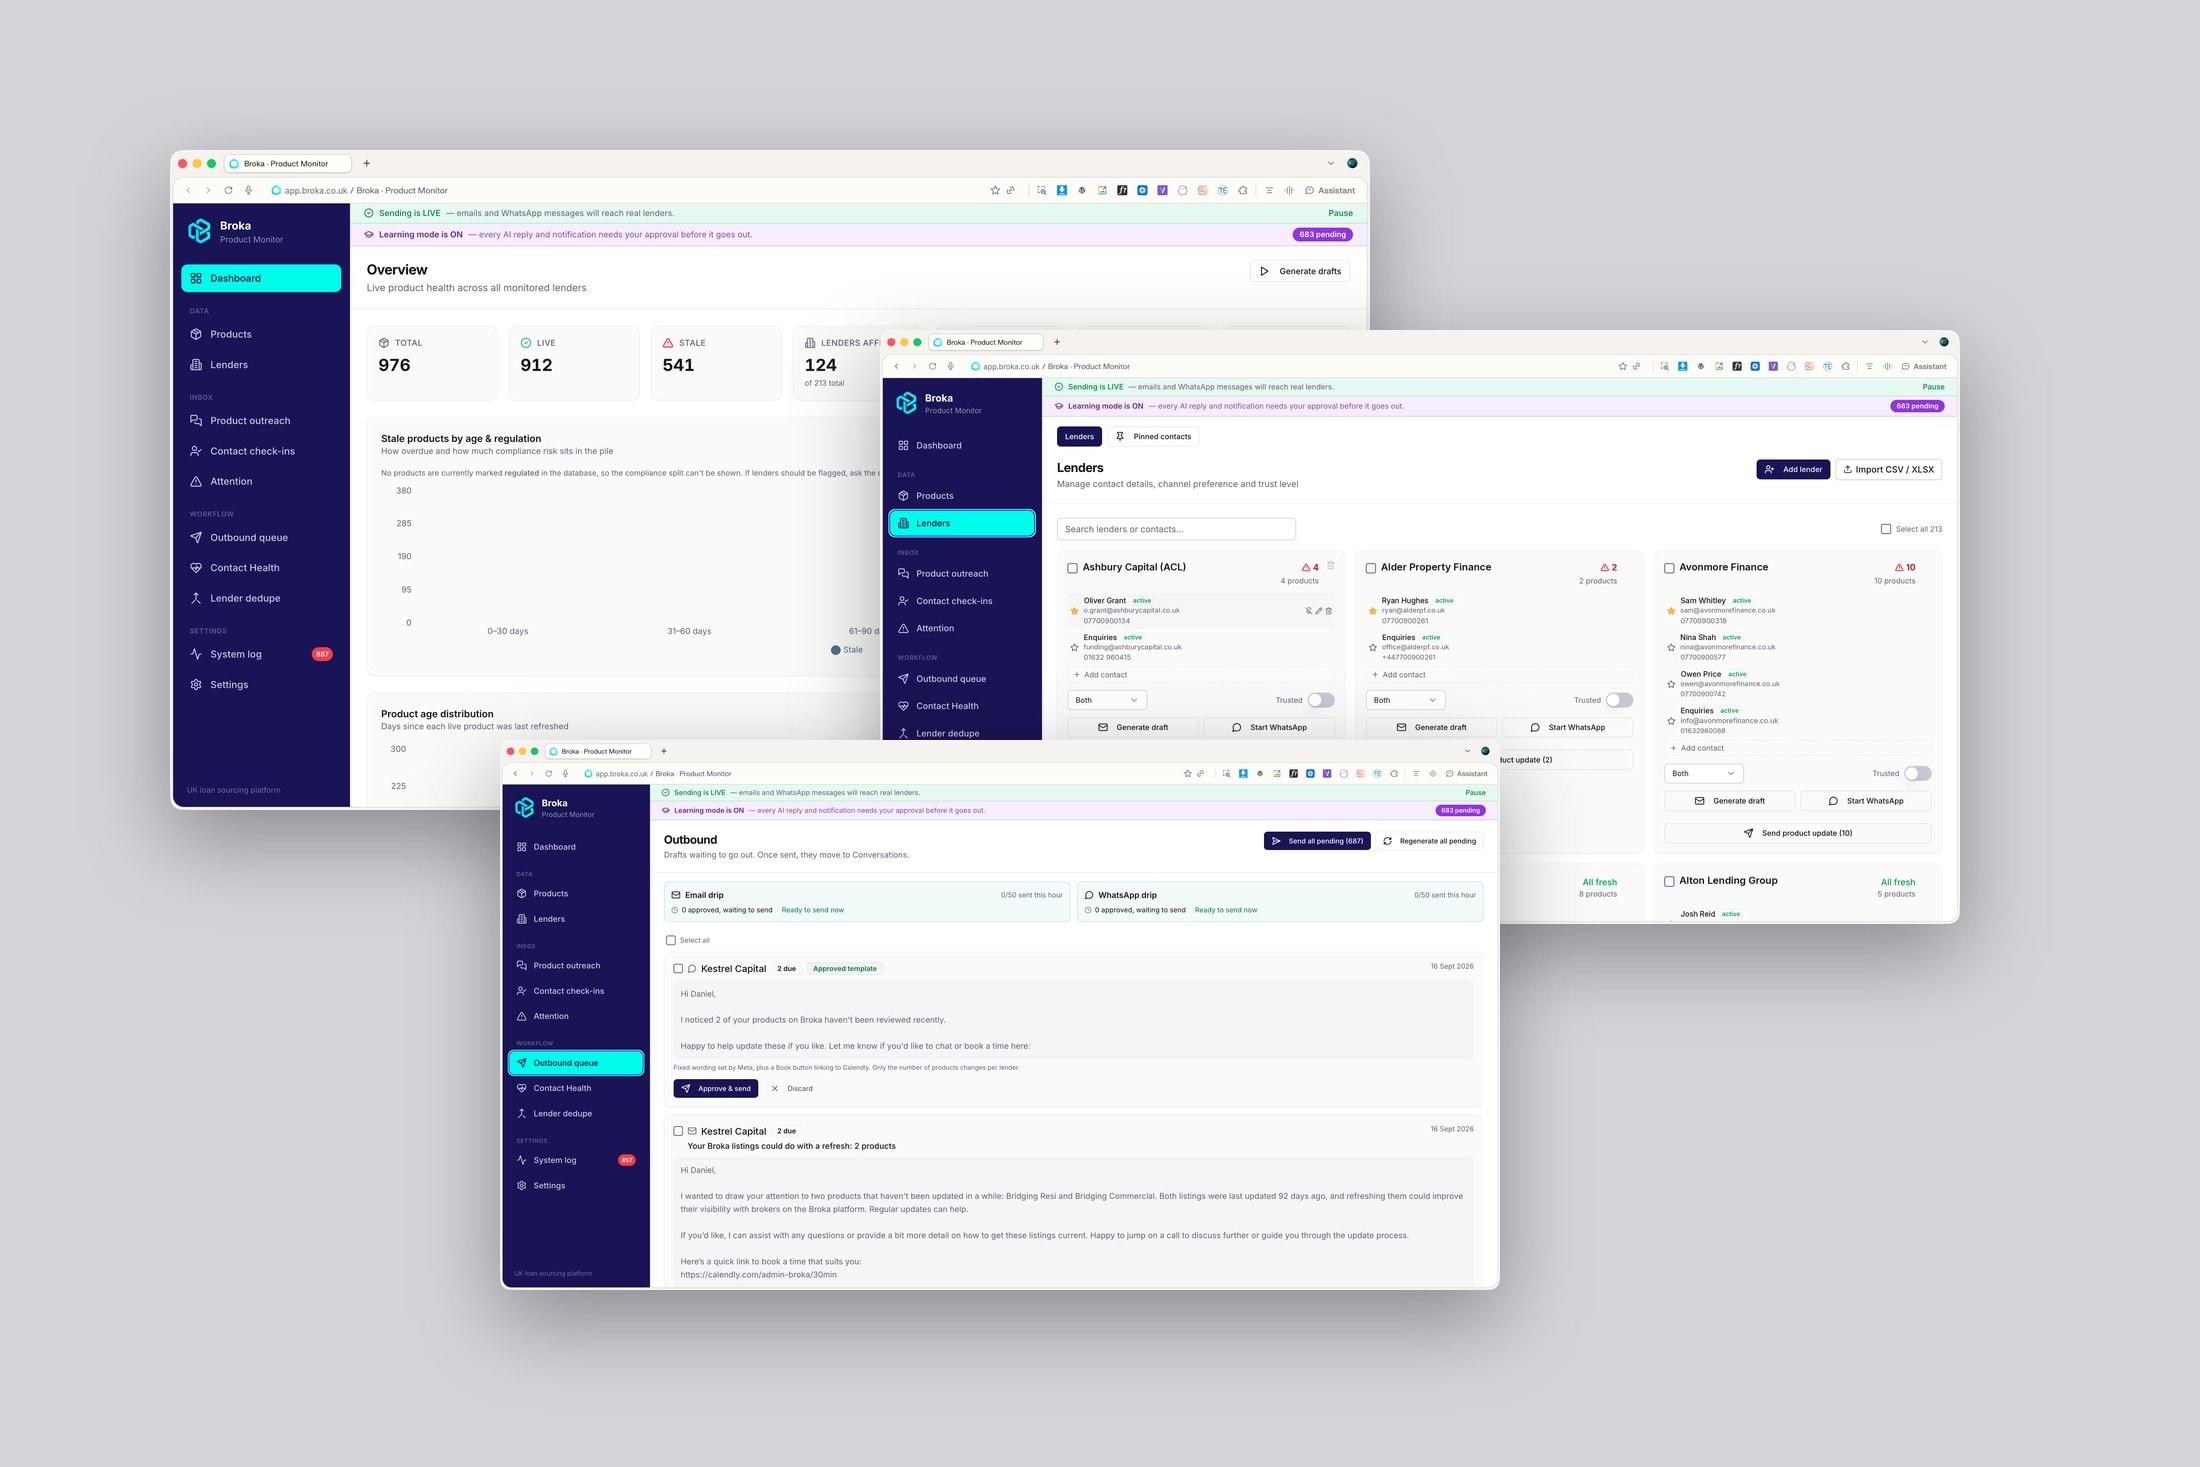Click the System log activity icon in the Dashboard window

pos(196,654)
